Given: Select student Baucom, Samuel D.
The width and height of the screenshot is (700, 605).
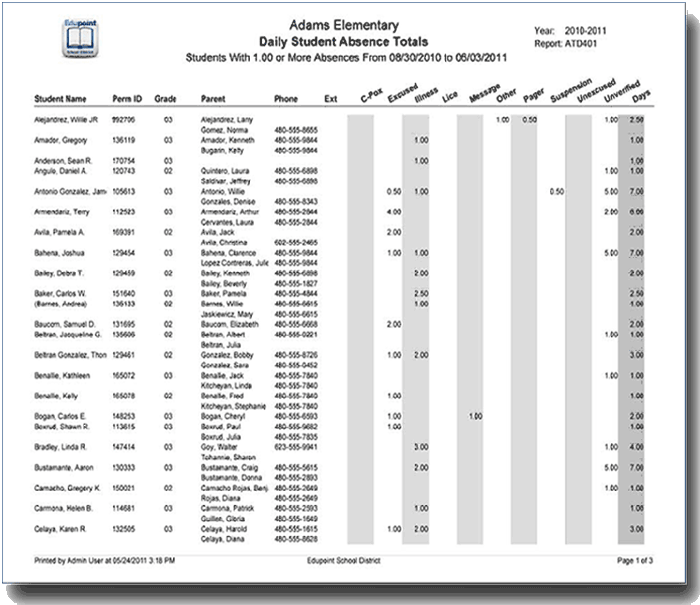Looking at the screenshot, I should (64, 324).
